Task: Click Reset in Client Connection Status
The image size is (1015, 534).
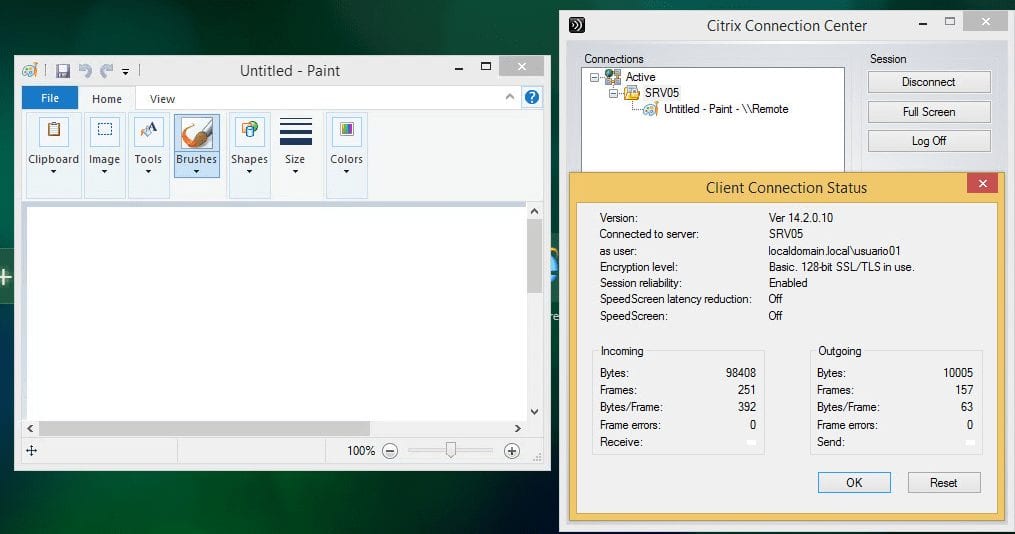Action: (943, 482)
